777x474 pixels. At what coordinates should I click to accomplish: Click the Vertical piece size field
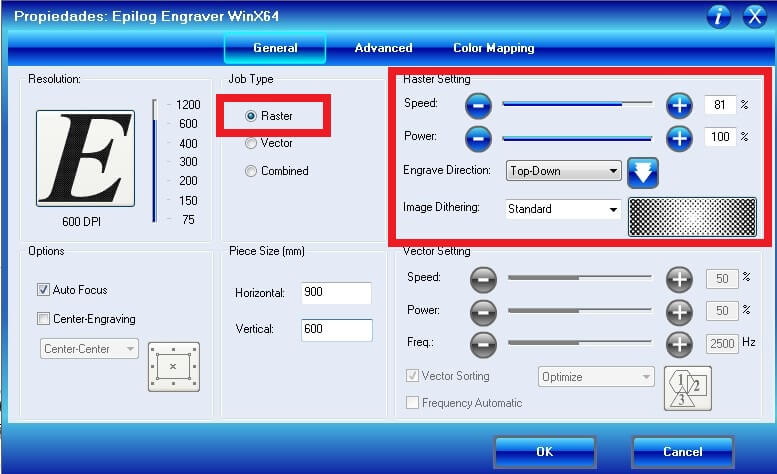tap(336, 329)
